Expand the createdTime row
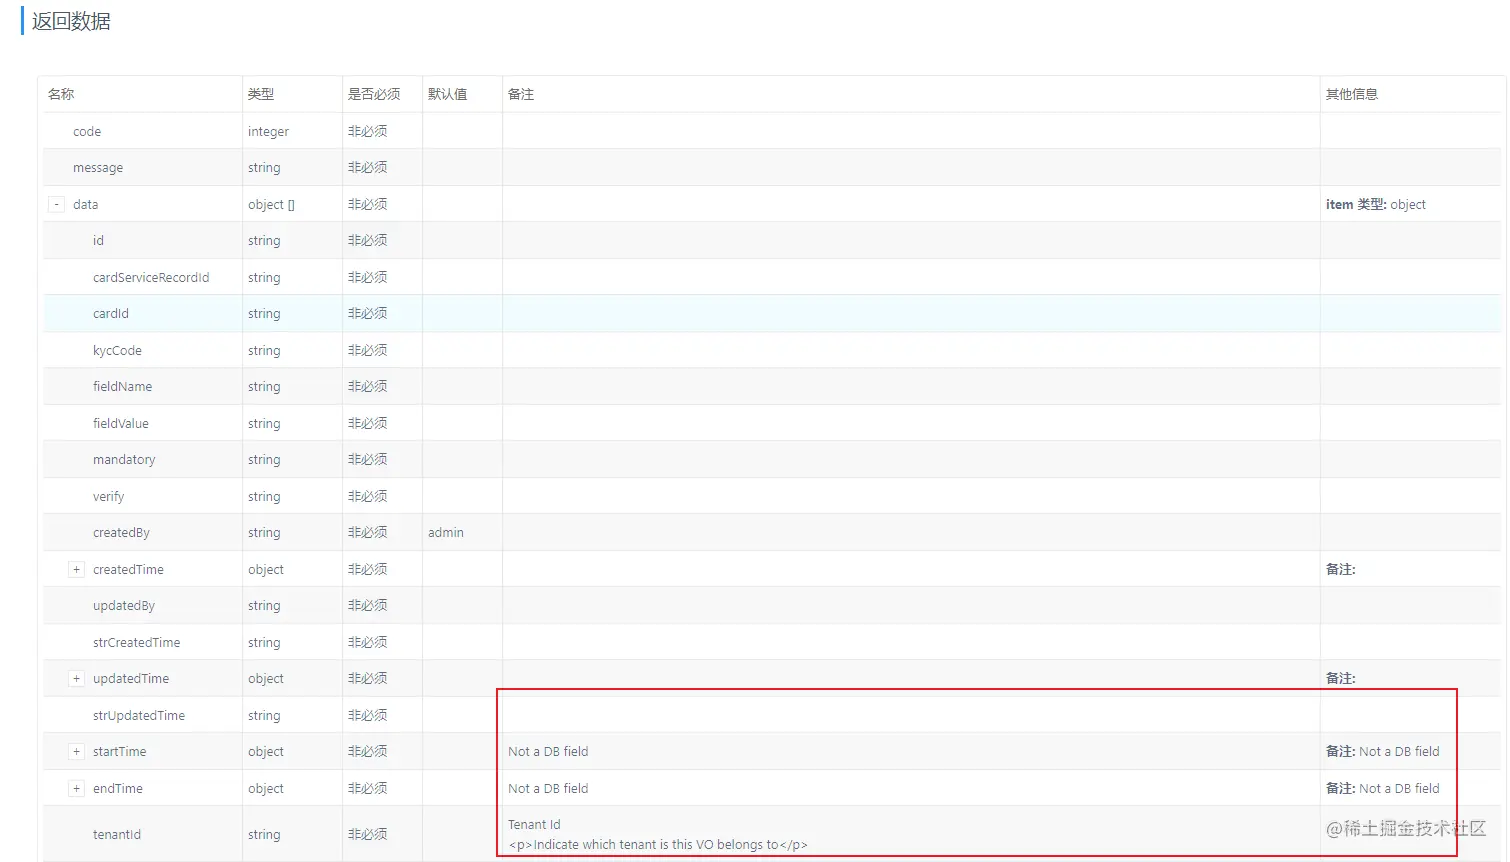This screenshot has height=862, width=1510. click(76, 569)
